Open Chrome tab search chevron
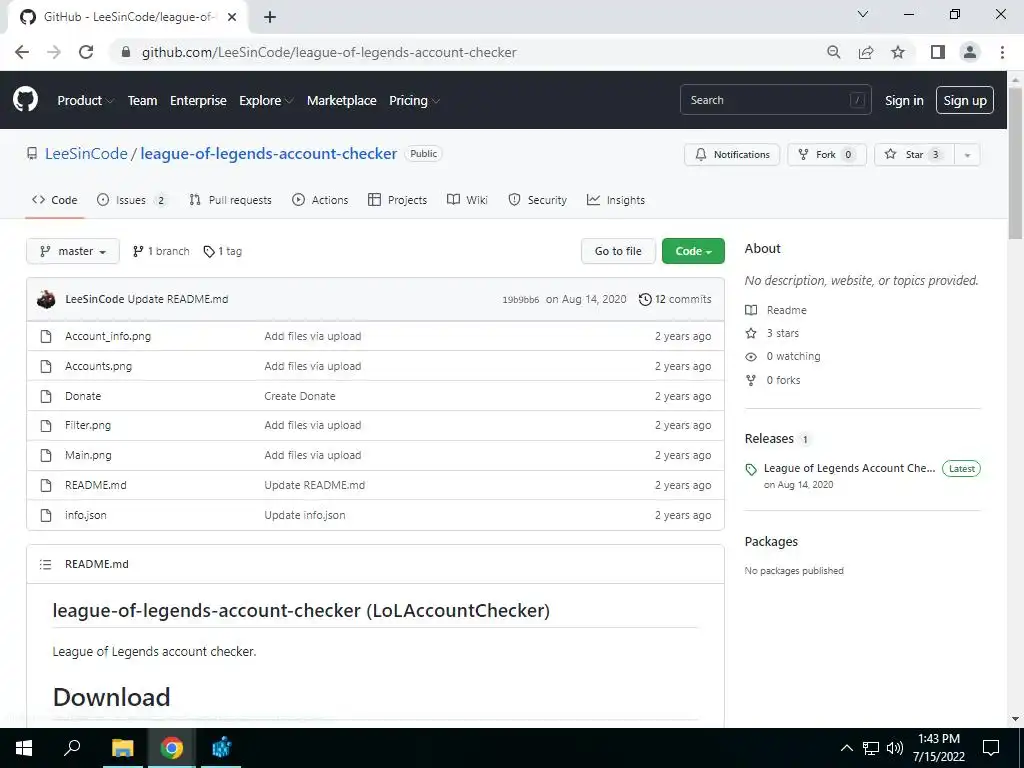Viewport: 1024px width, 768px height. click(x=863, y=14)
